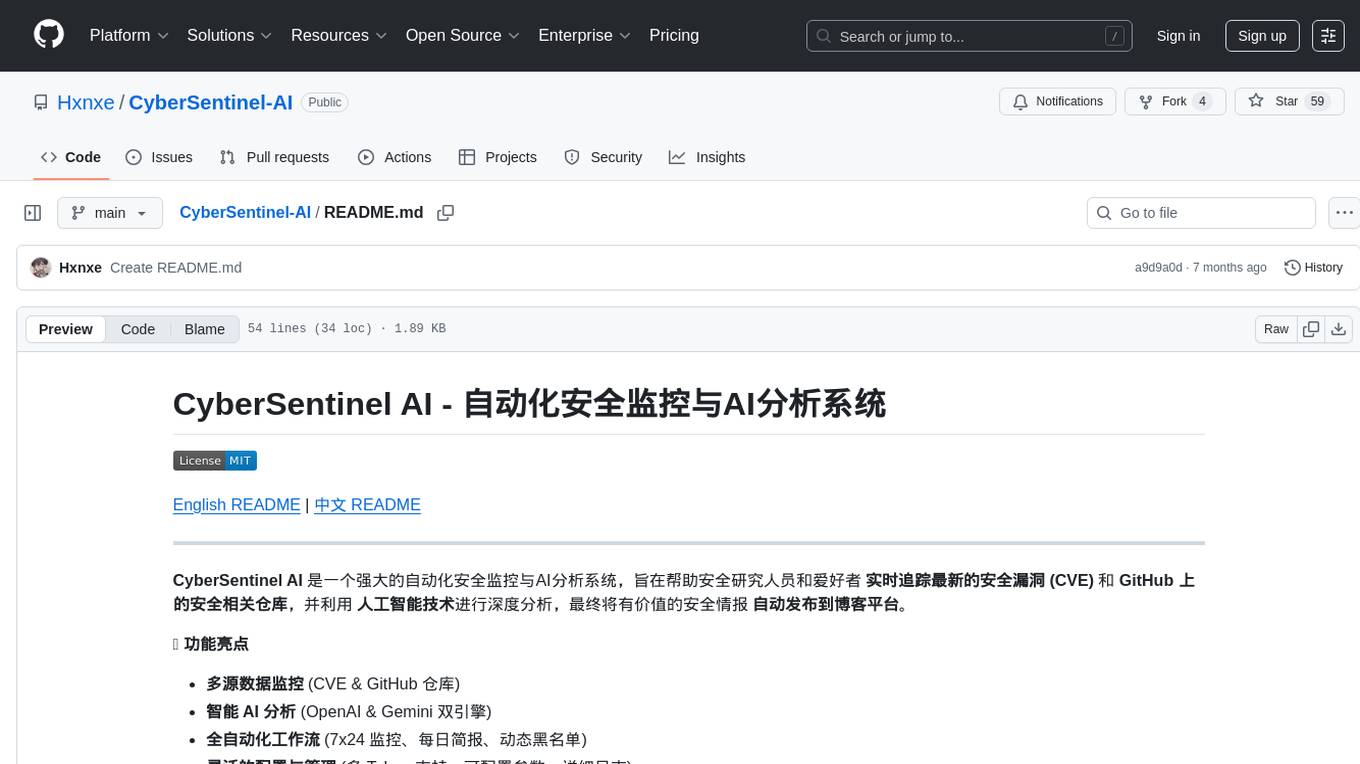Screen dimensions: 1360x764
Task: Switch to the Code tab
Action: pos(71,157)
